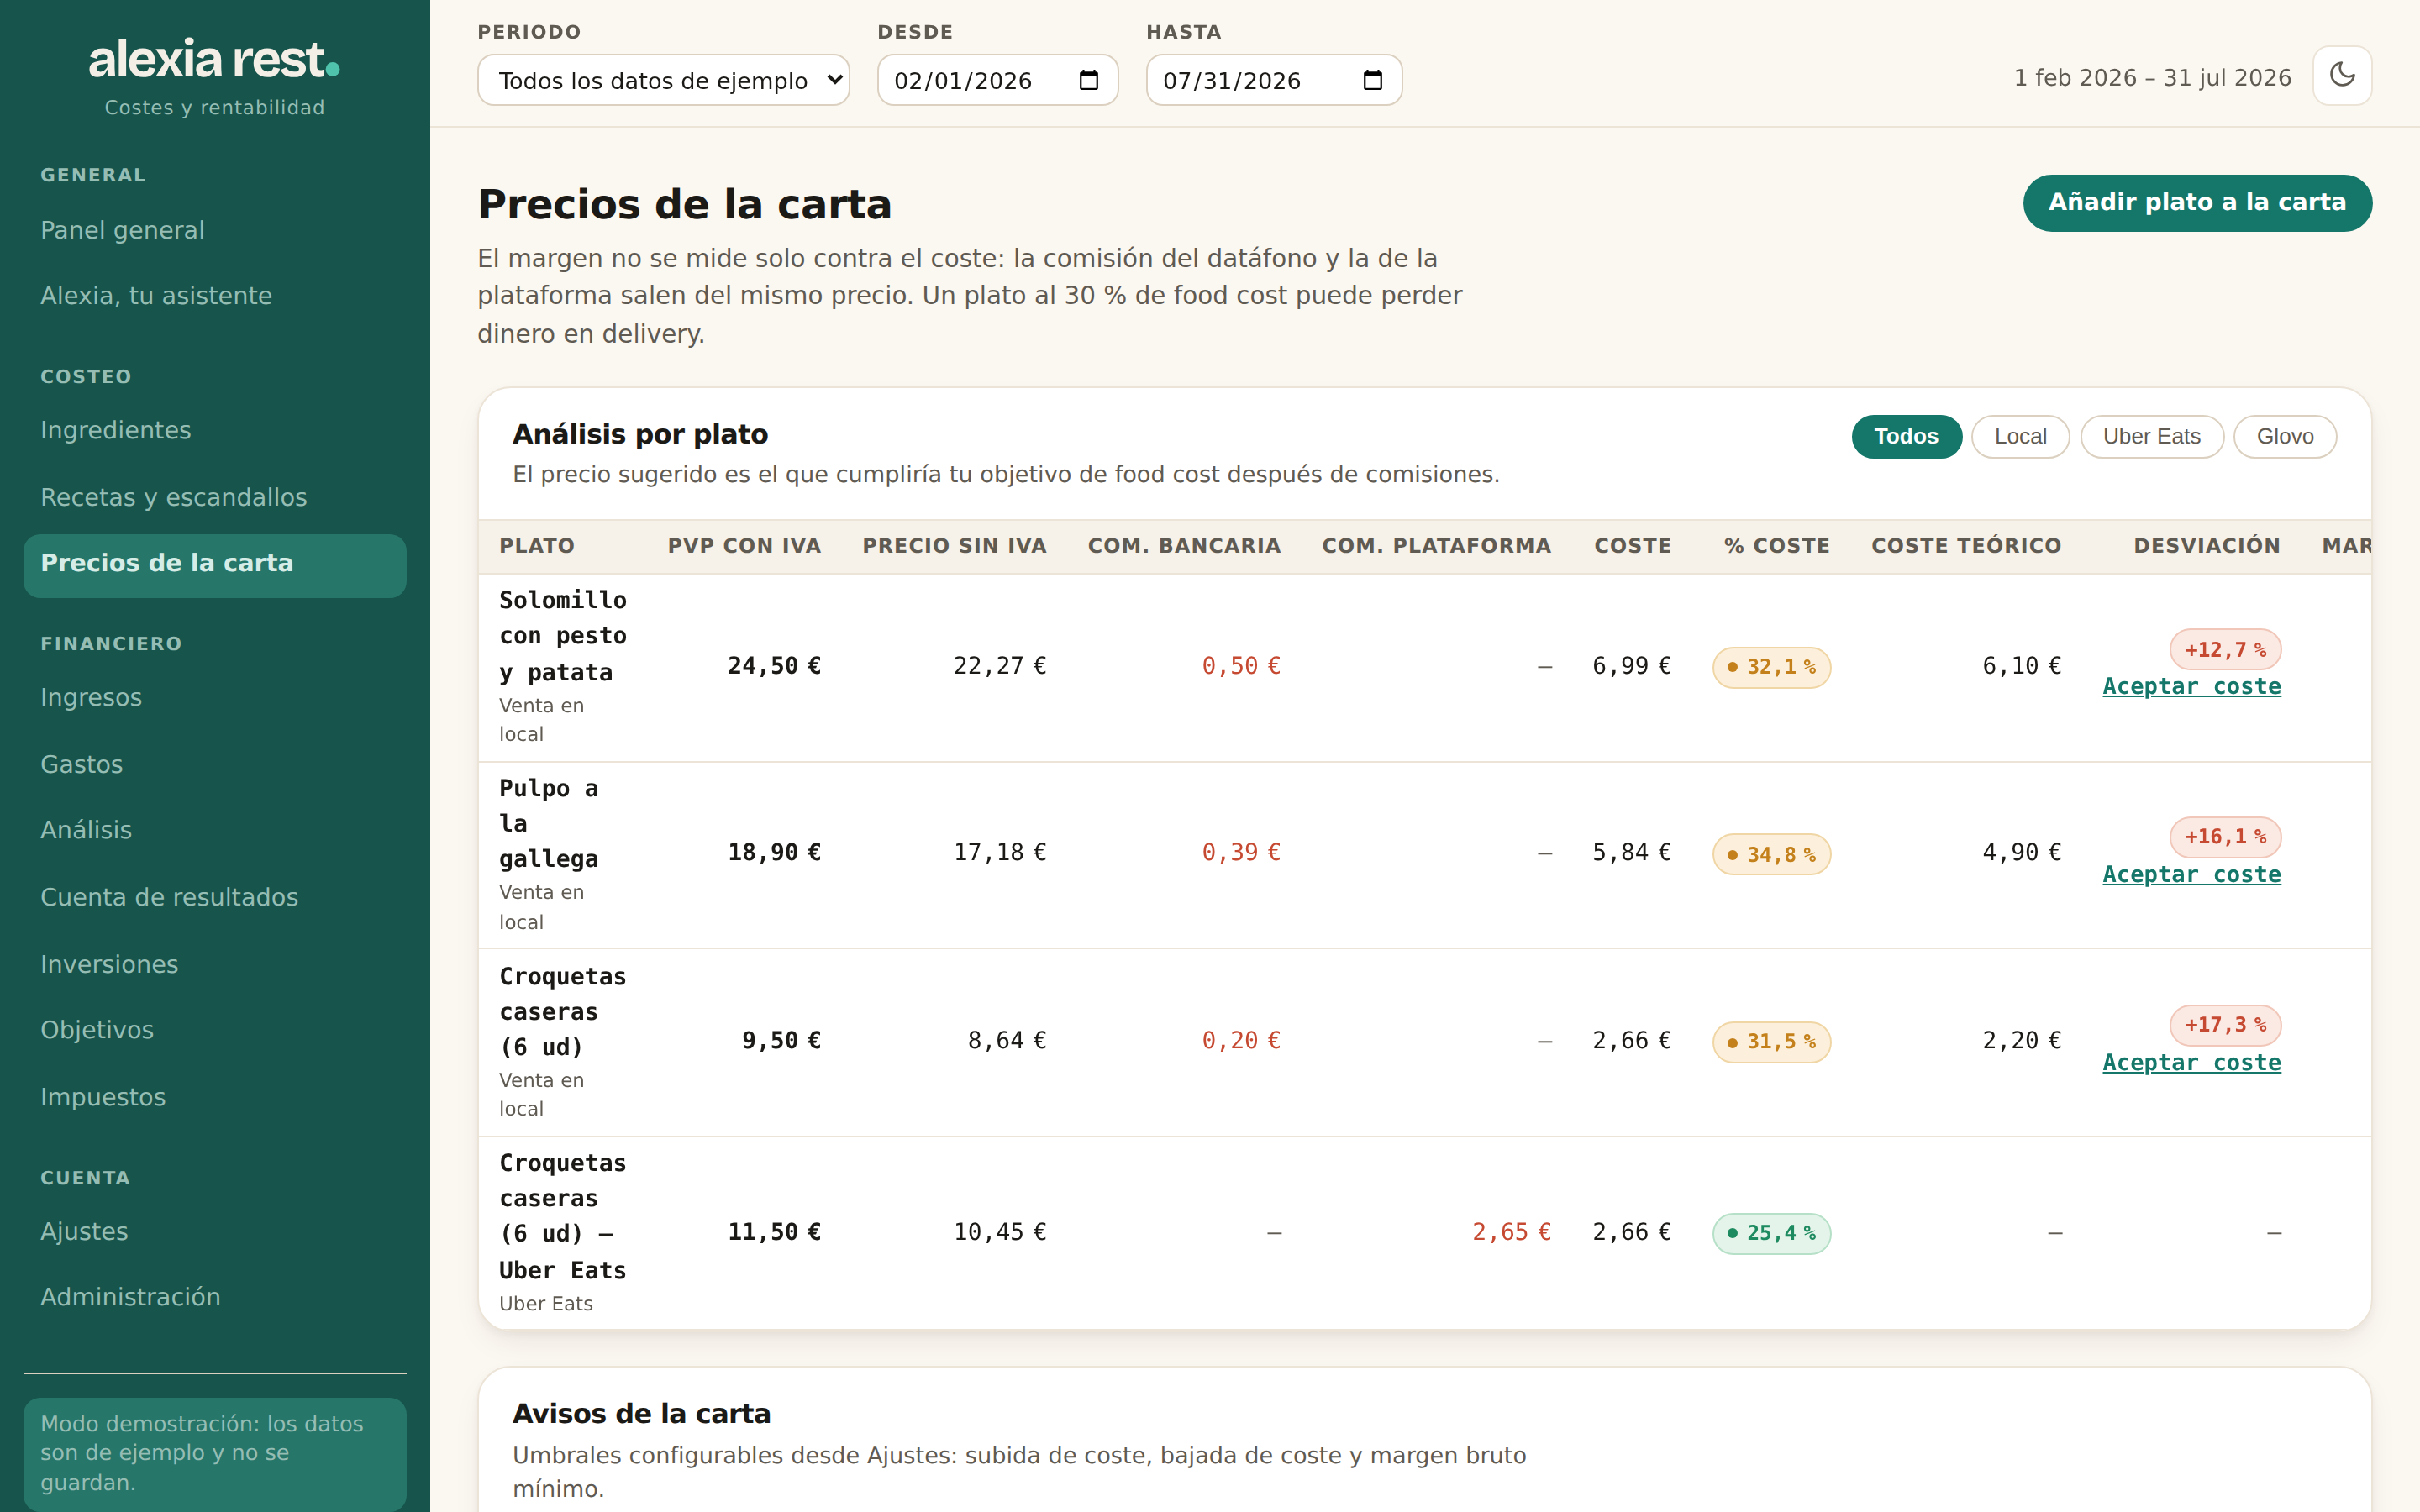2420x1512 pixels.
Task: Open calendar picker in Hasta date field
Action: [x=1373, y=80]
